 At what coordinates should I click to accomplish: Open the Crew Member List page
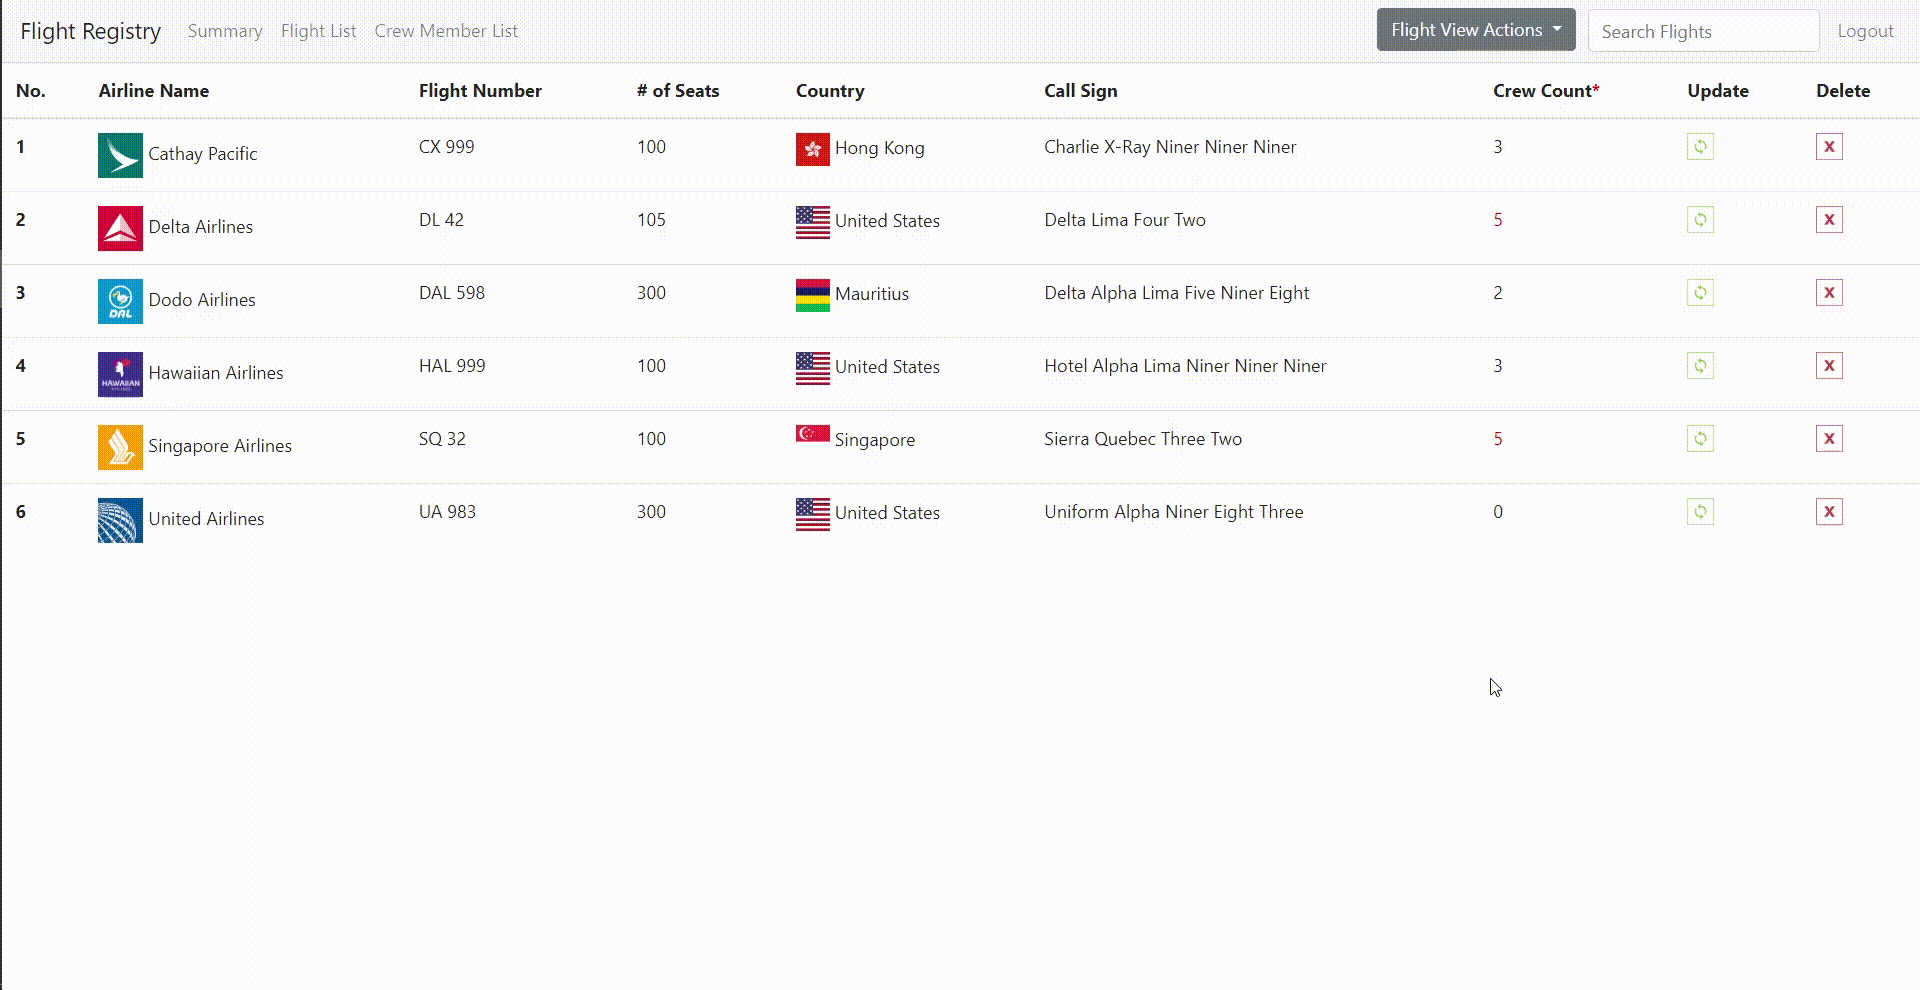click(x=446, y=31)
